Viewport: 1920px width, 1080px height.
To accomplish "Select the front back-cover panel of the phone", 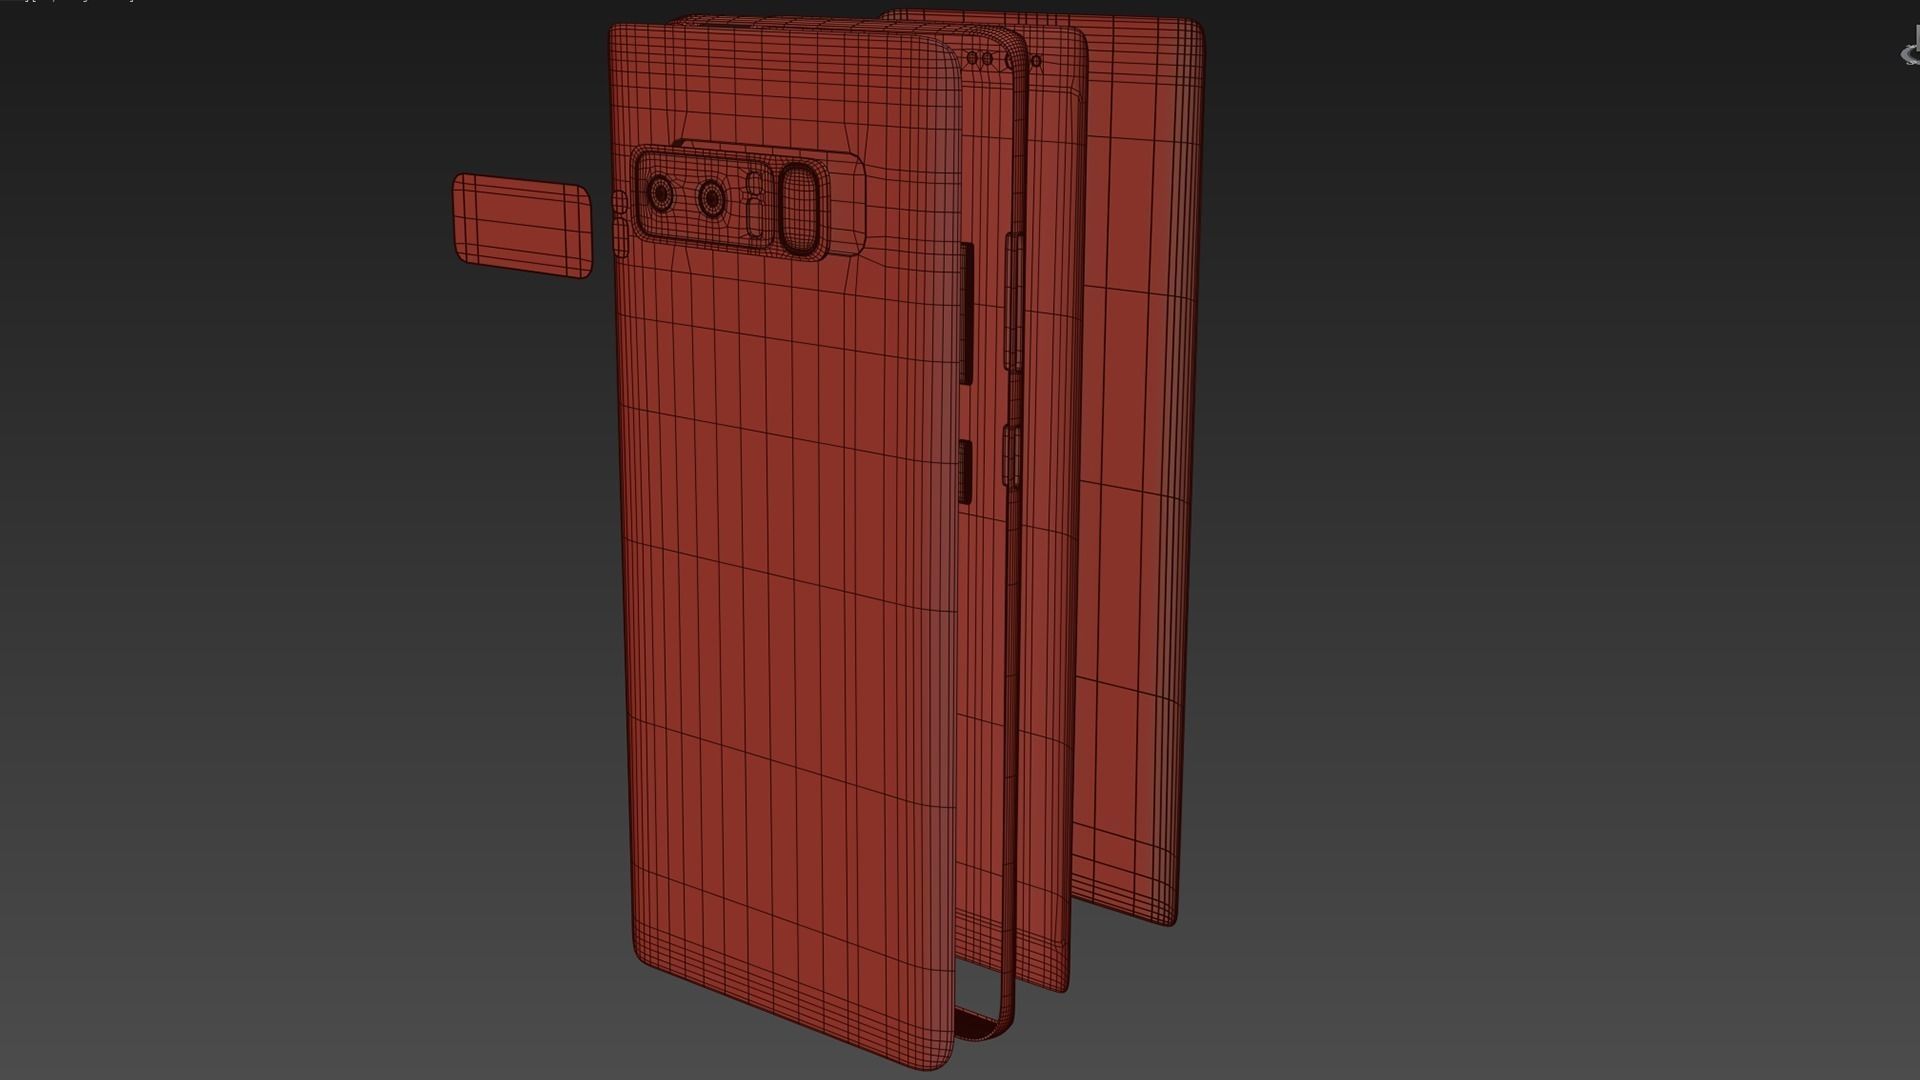I will pos(790,600).
